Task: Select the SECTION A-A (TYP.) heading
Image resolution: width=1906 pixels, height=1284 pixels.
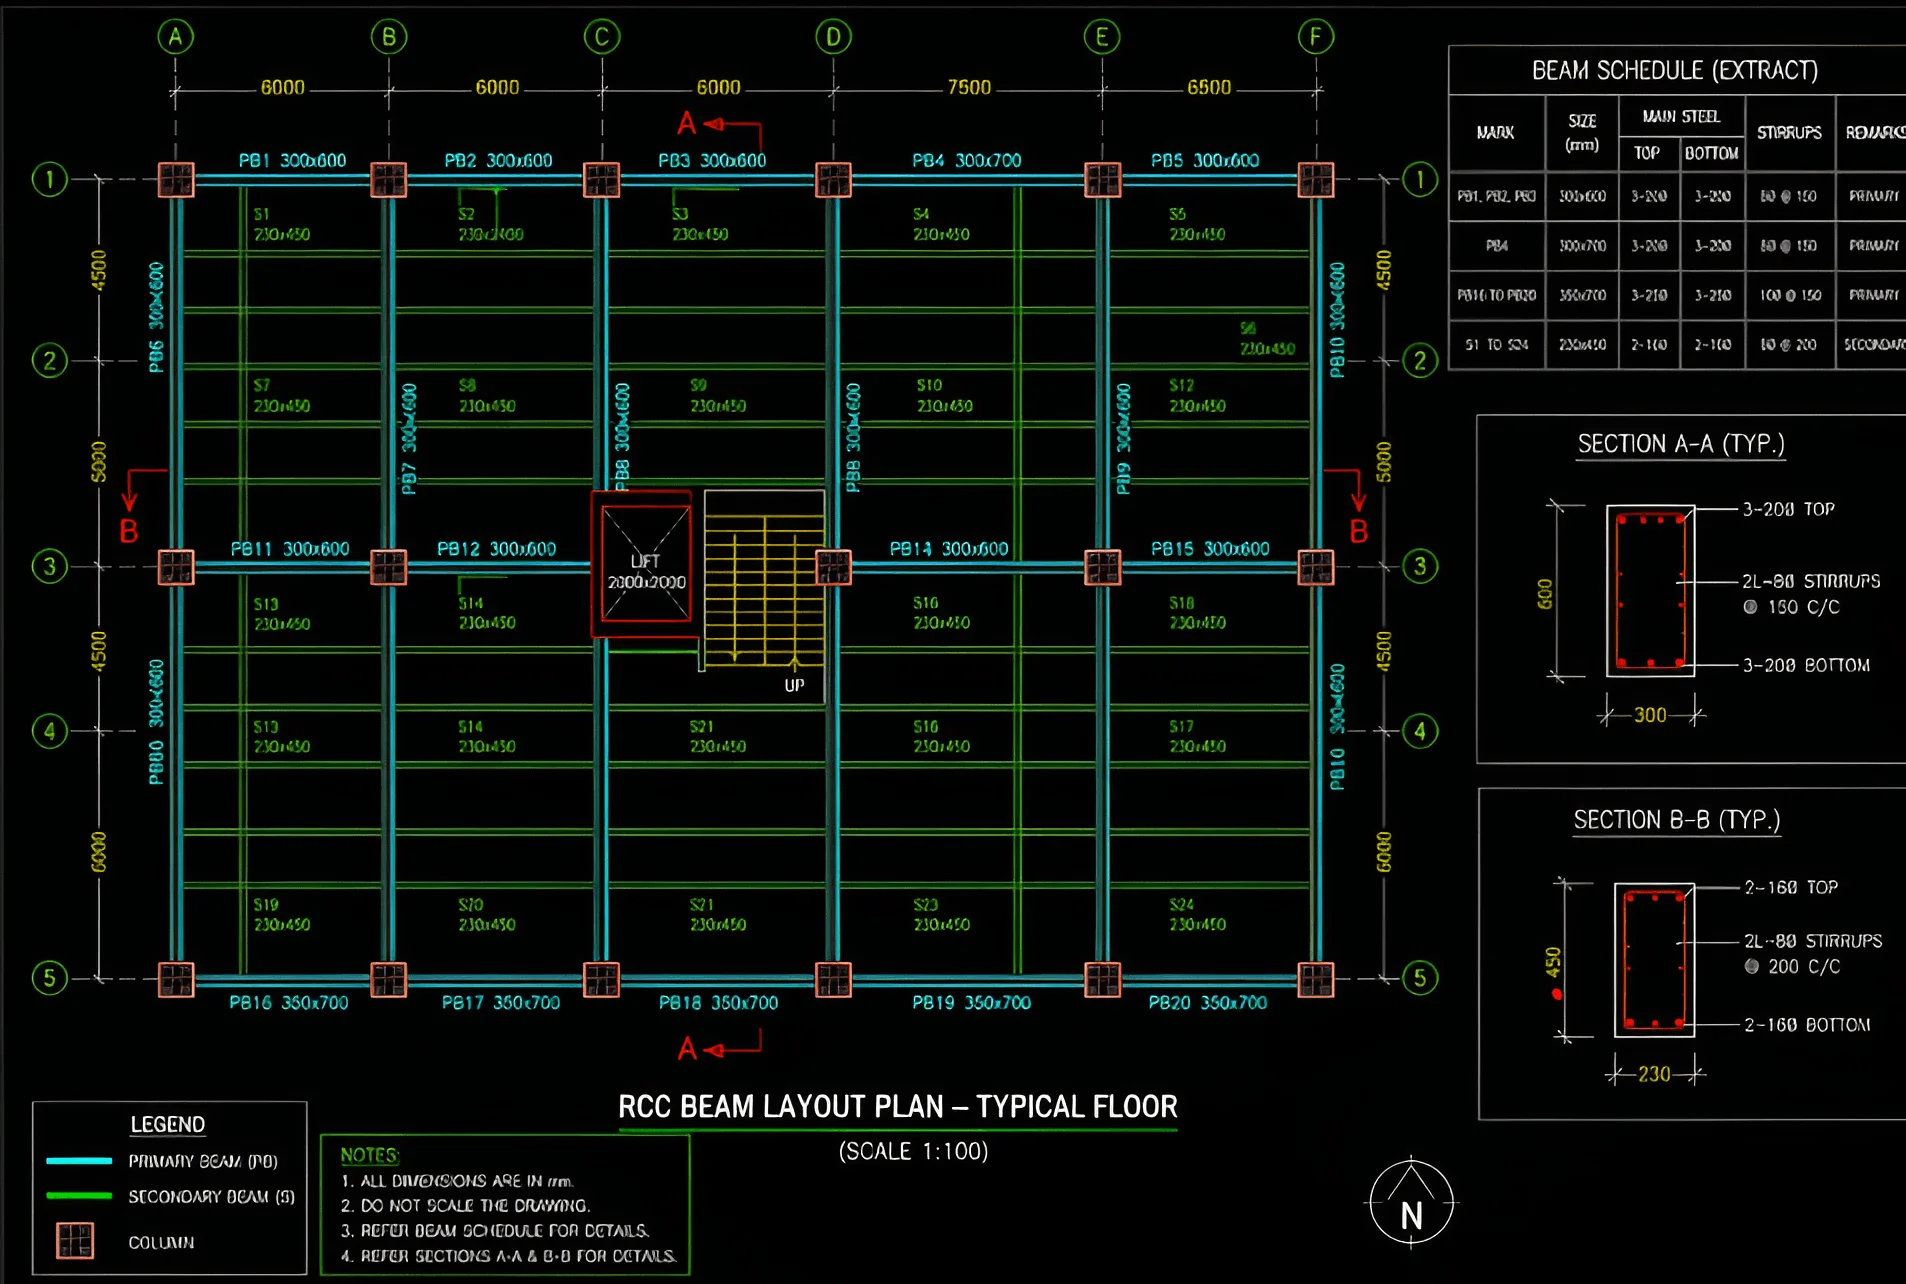Action: [x=1681, y=444]
